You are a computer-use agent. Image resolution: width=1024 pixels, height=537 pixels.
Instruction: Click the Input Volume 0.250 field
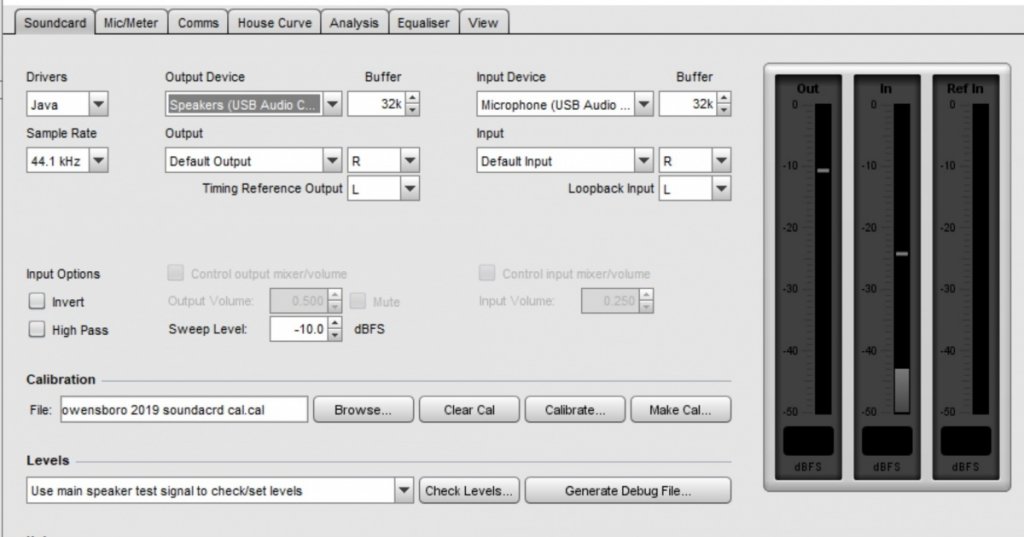611,301
